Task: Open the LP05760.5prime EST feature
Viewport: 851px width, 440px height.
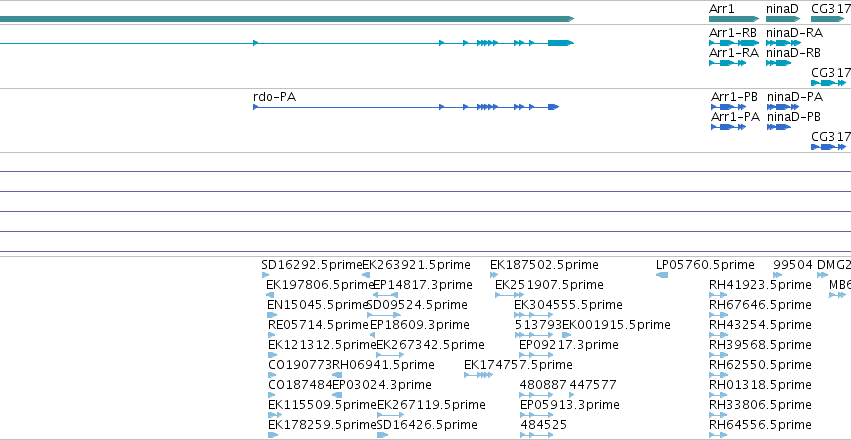Action: [662, 275]
